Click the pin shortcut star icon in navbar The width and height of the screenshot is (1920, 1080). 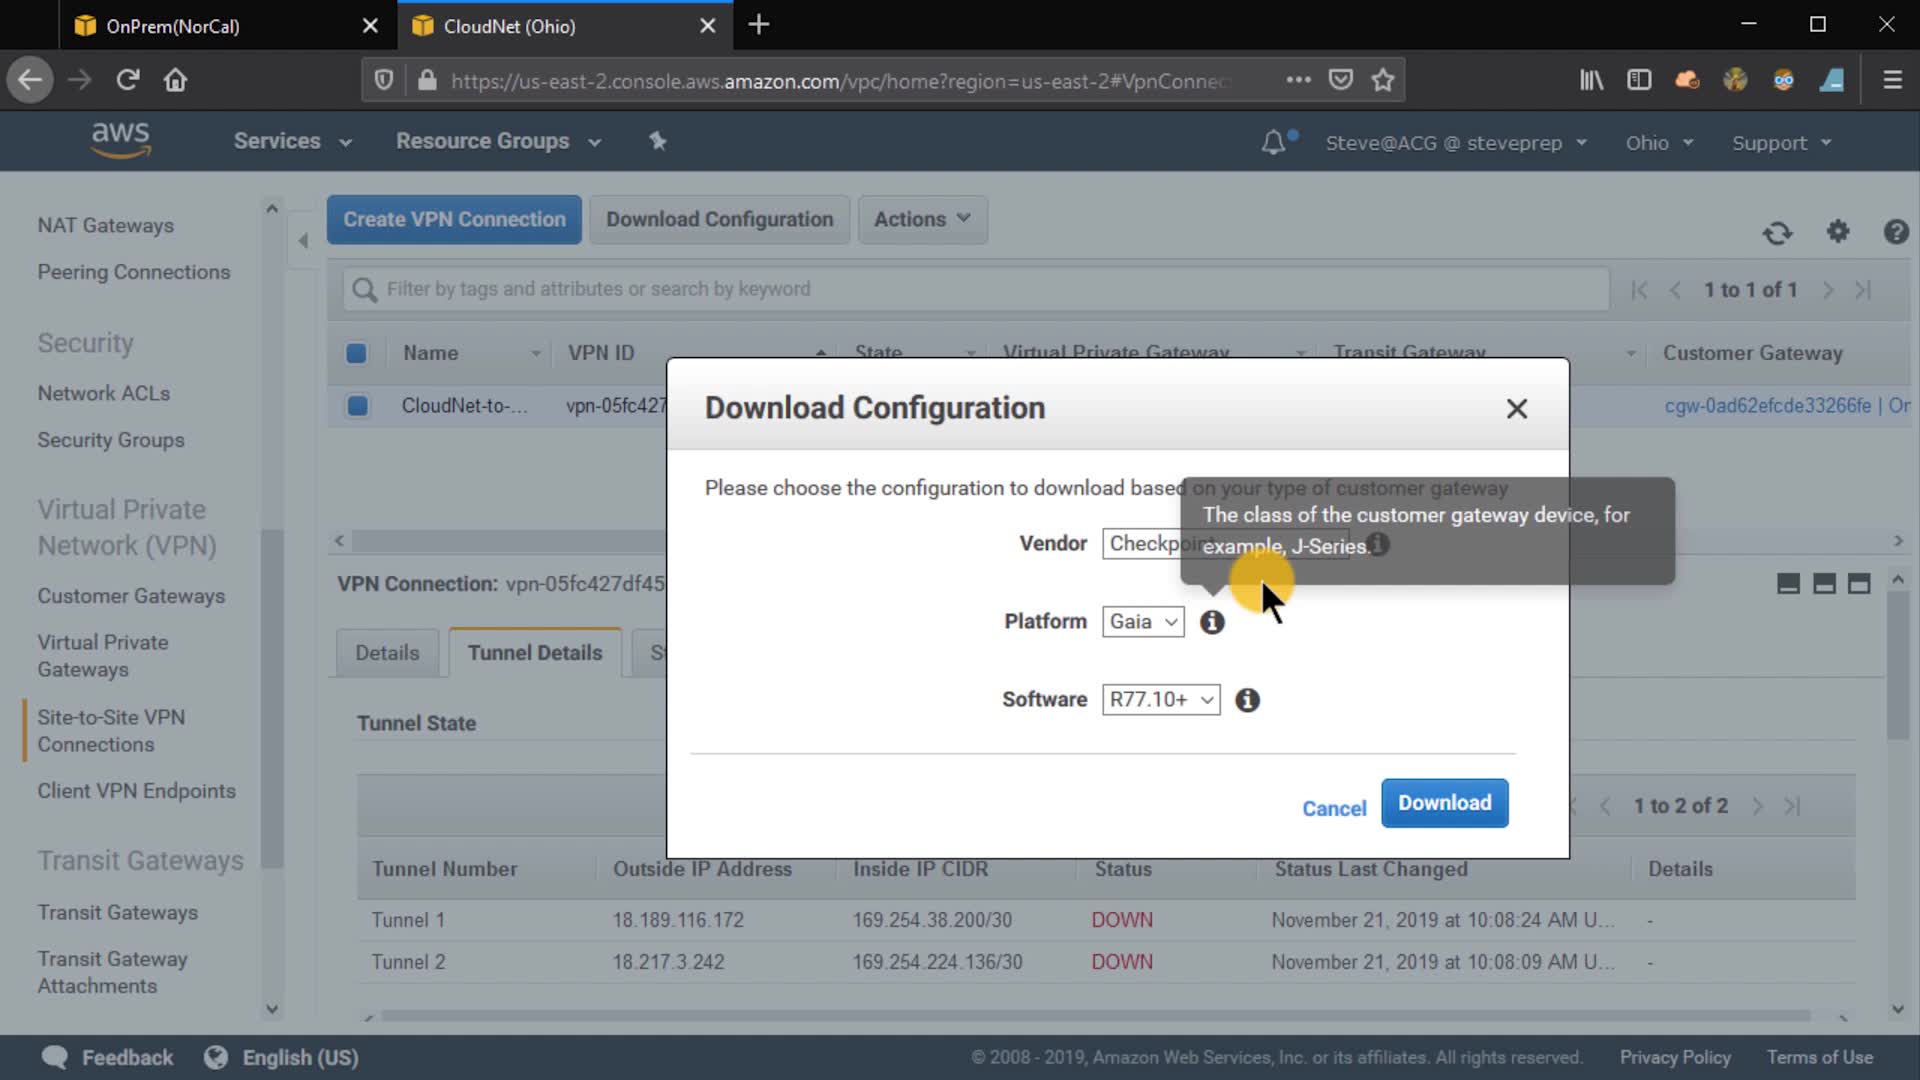657,141
